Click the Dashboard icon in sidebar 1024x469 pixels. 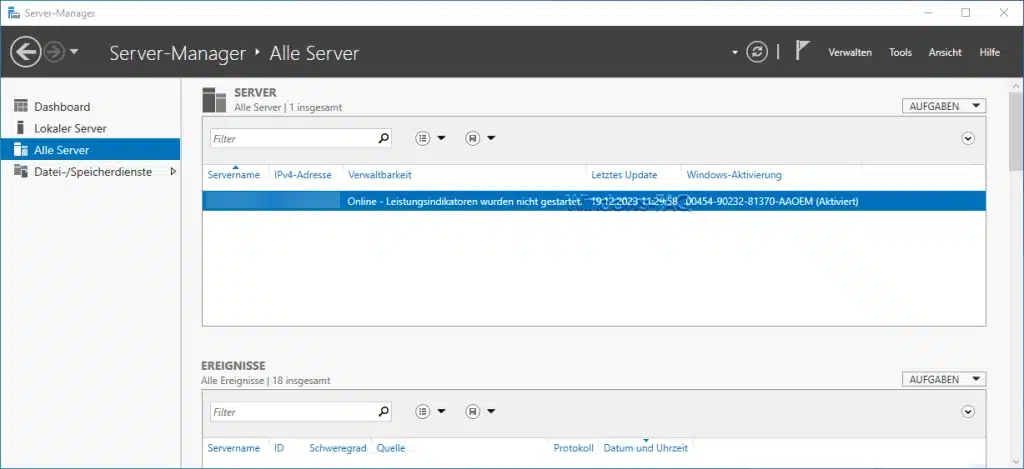pyautogui.click(x=21, y=106)
